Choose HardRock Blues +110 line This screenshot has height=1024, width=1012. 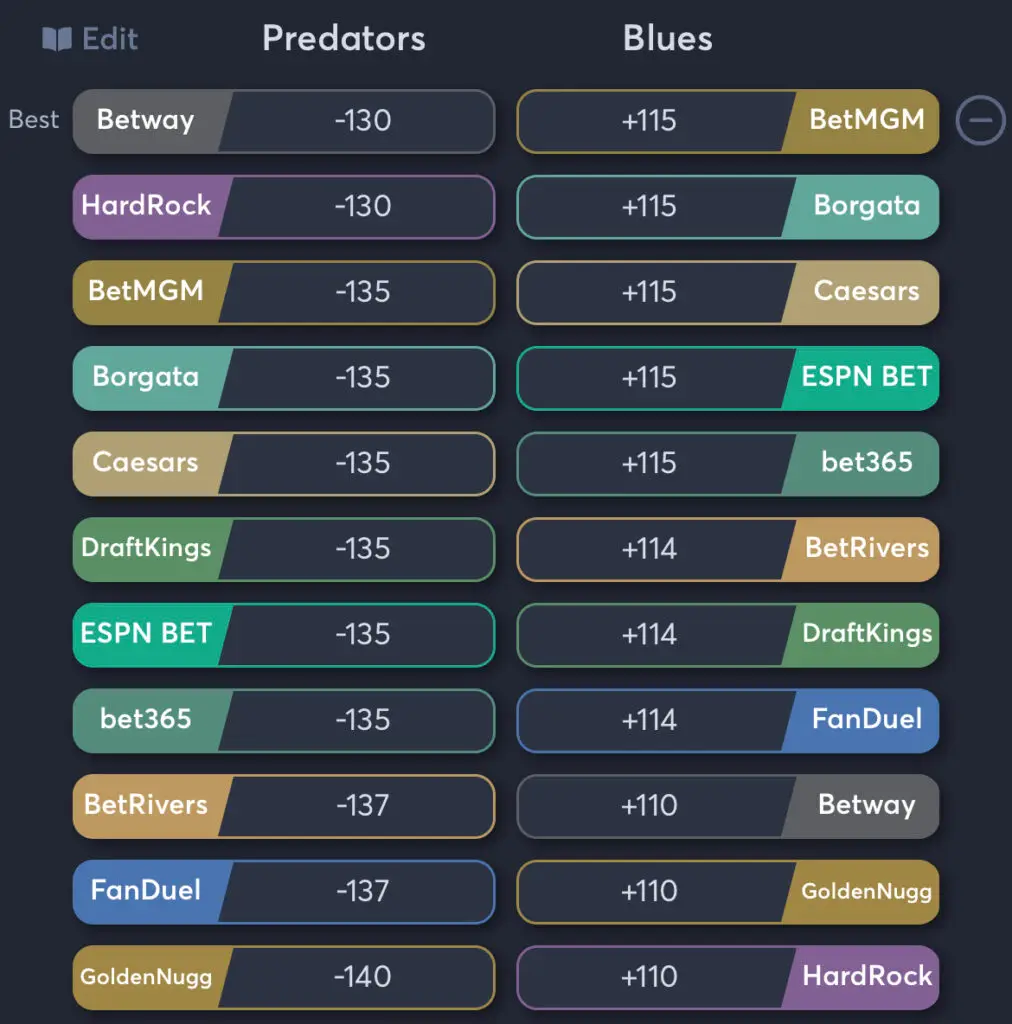pos(728,978)
